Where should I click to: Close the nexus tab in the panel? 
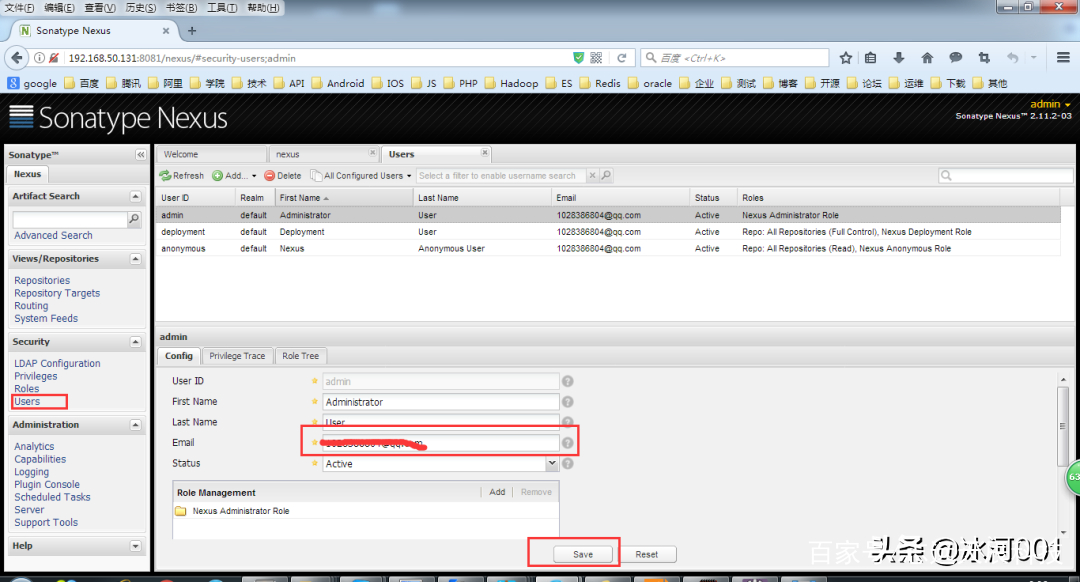tap(373, 152)
